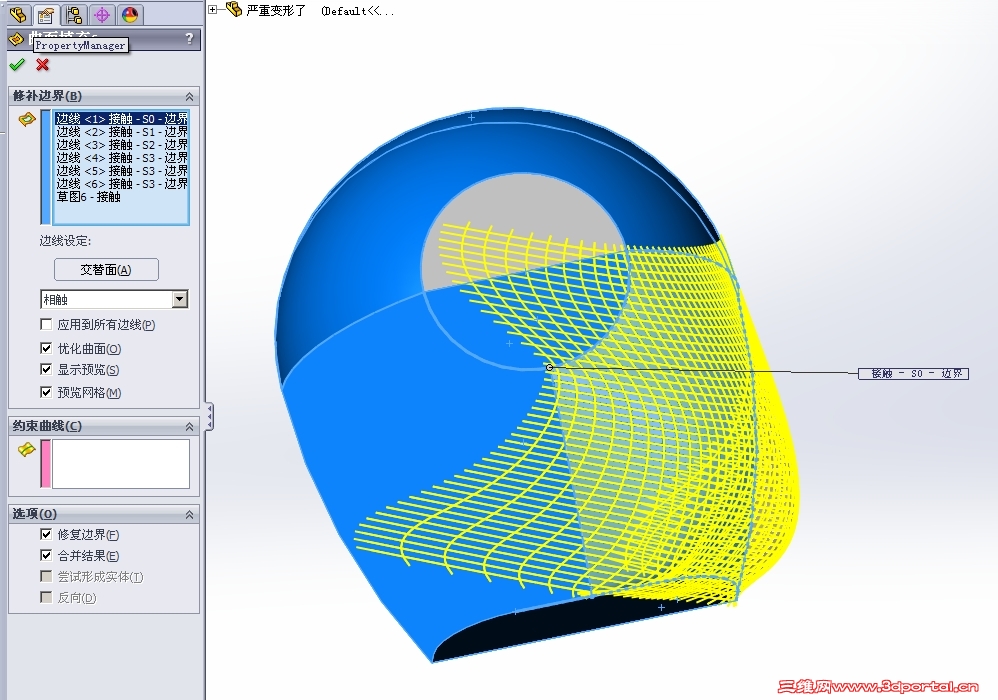Image resolution: width=998 pixels, height=700 pixels.
Task: Click the surface fill feature icon in header
Action: (17, 39)
